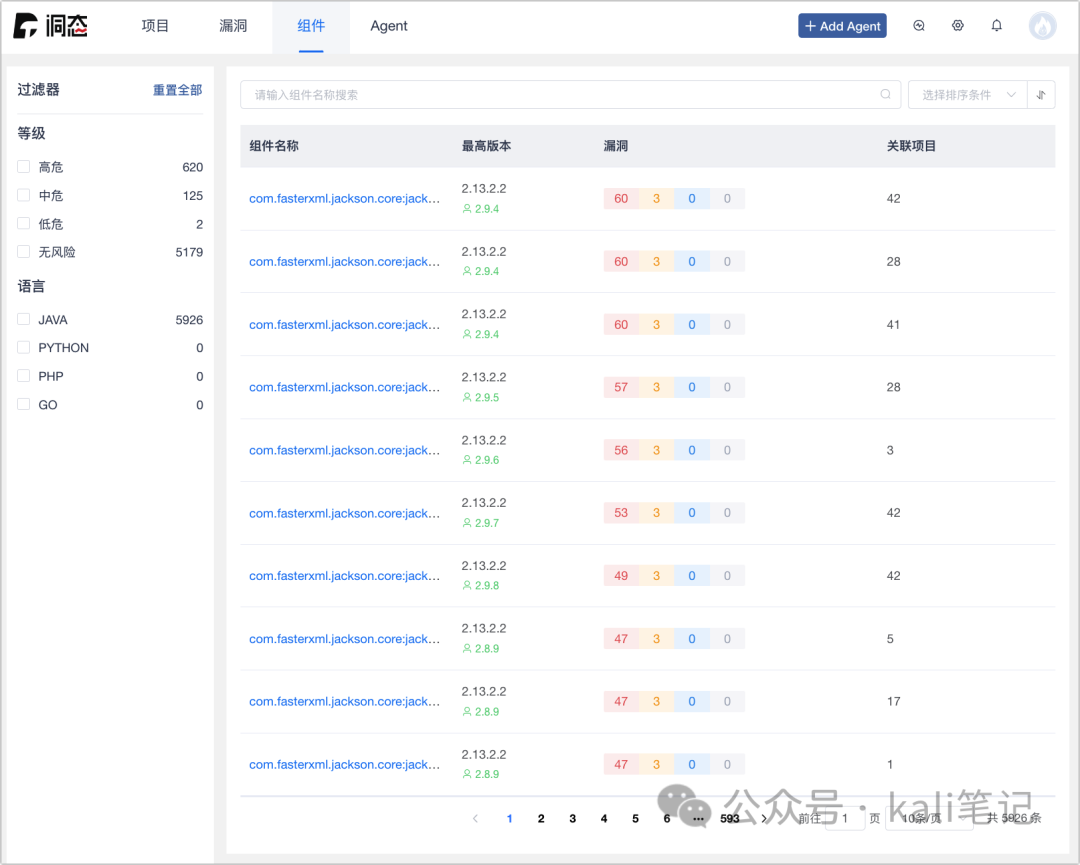Click the green 2.9.5 version label
This screenshot has width=1080, height=865.
pos(486,397)
